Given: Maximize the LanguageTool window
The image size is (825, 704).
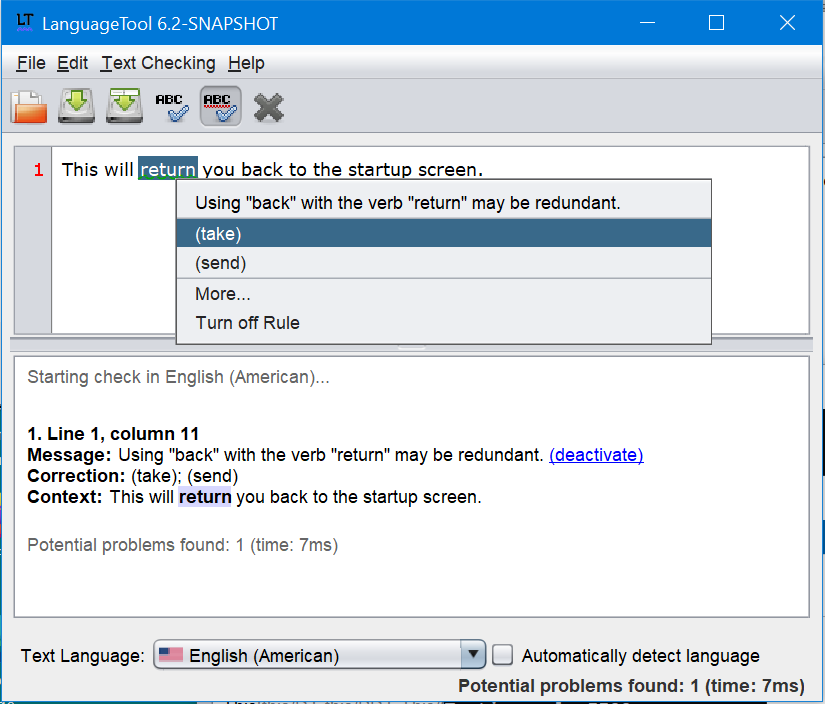Looking at the screenshot, I should 716,23.
